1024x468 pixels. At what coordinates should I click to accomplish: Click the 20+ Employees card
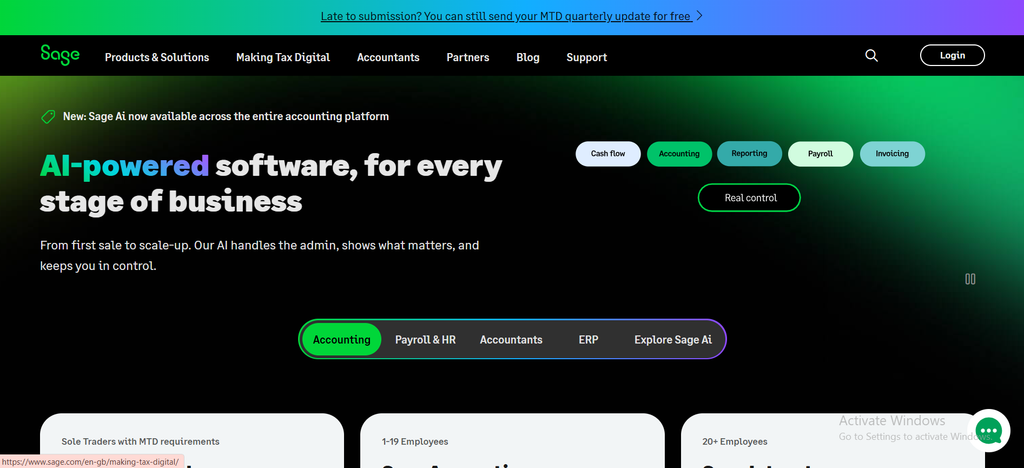click(833, 441)
